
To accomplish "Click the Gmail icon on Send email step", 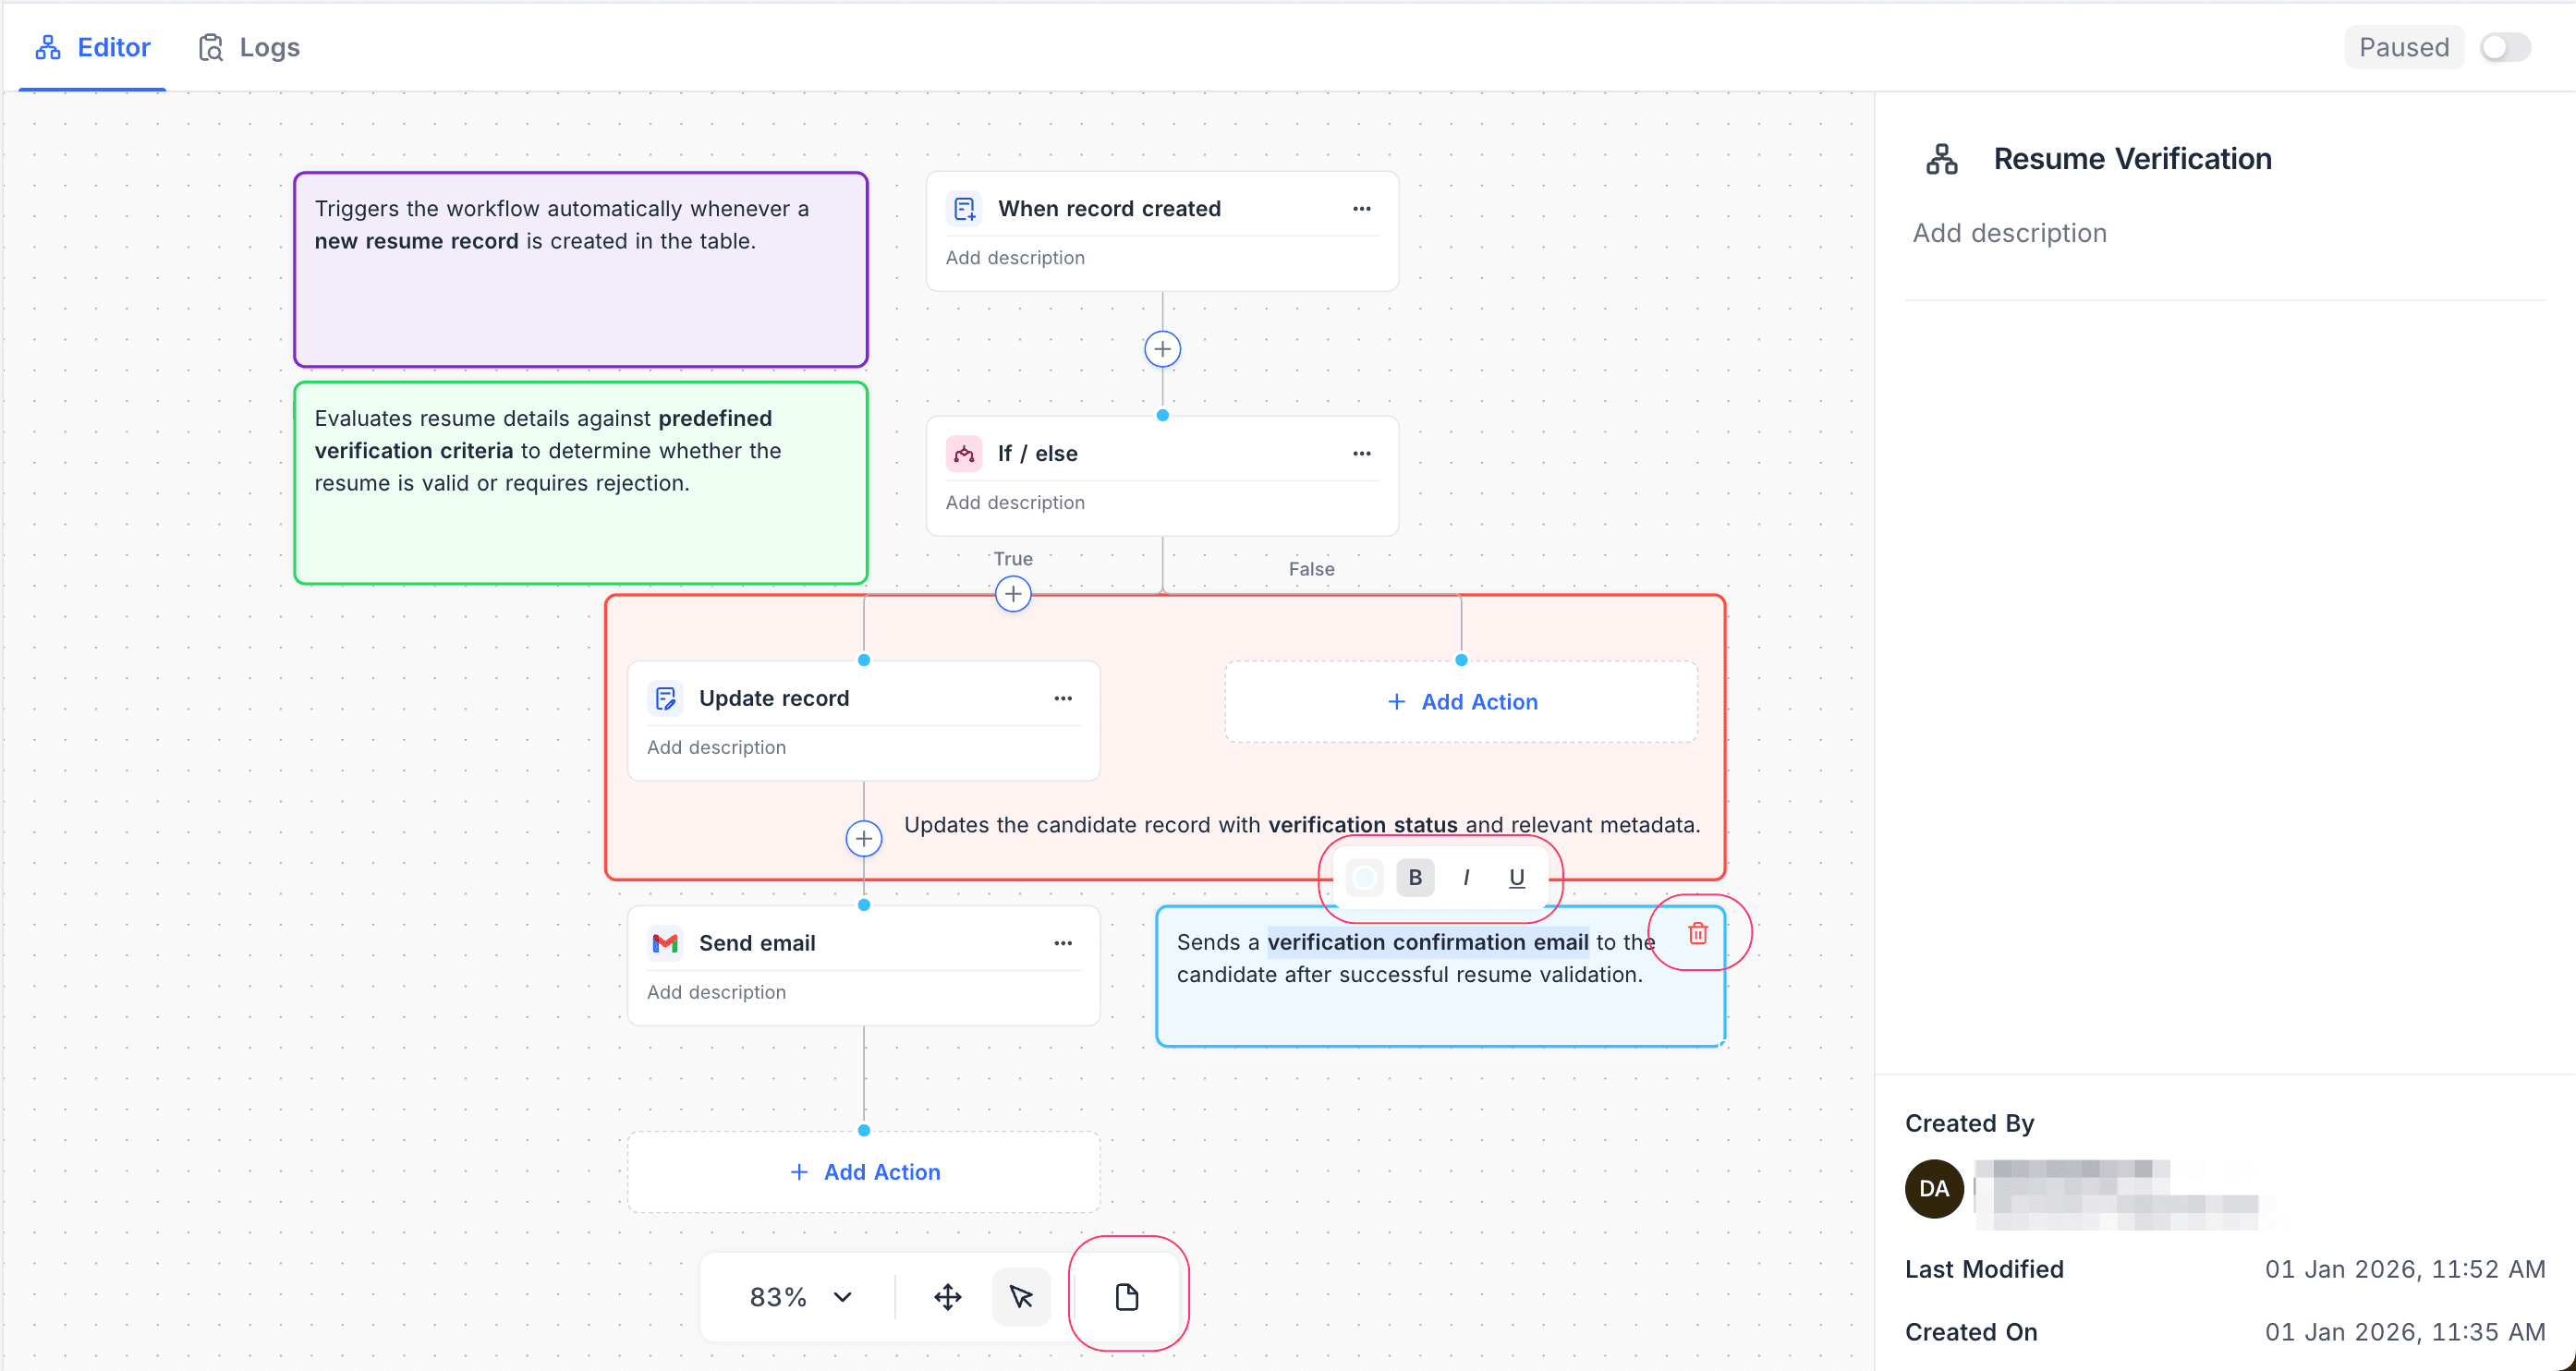I will point(665,942).
